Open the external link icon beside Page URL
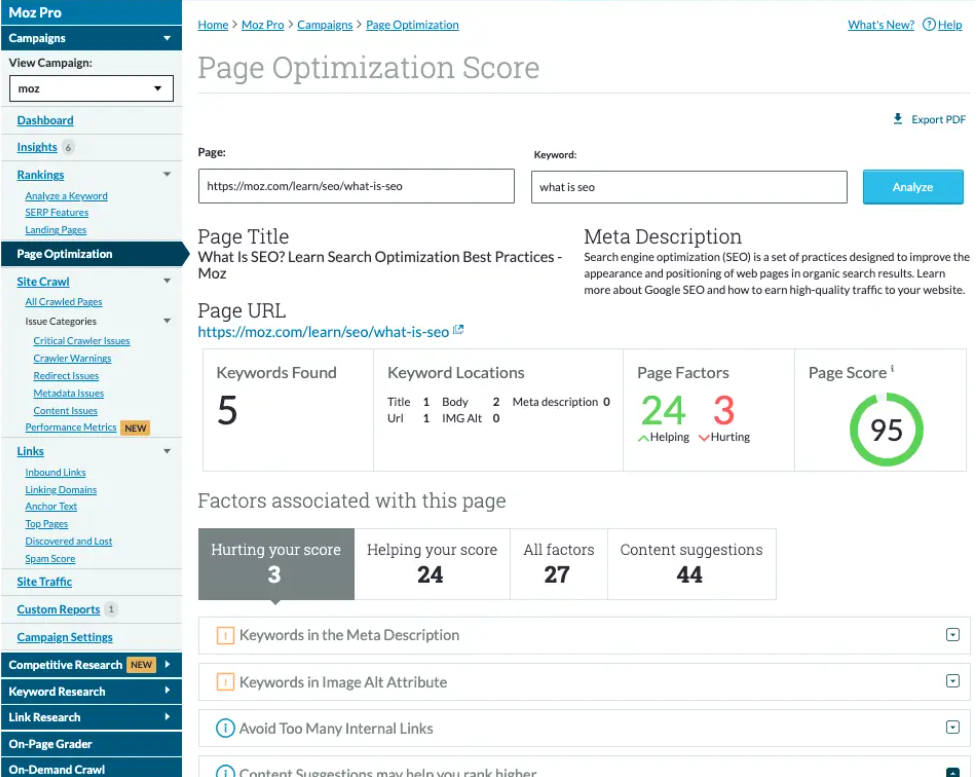The width and height of the screenshot is (977, 777). click(x=458, y=330)
